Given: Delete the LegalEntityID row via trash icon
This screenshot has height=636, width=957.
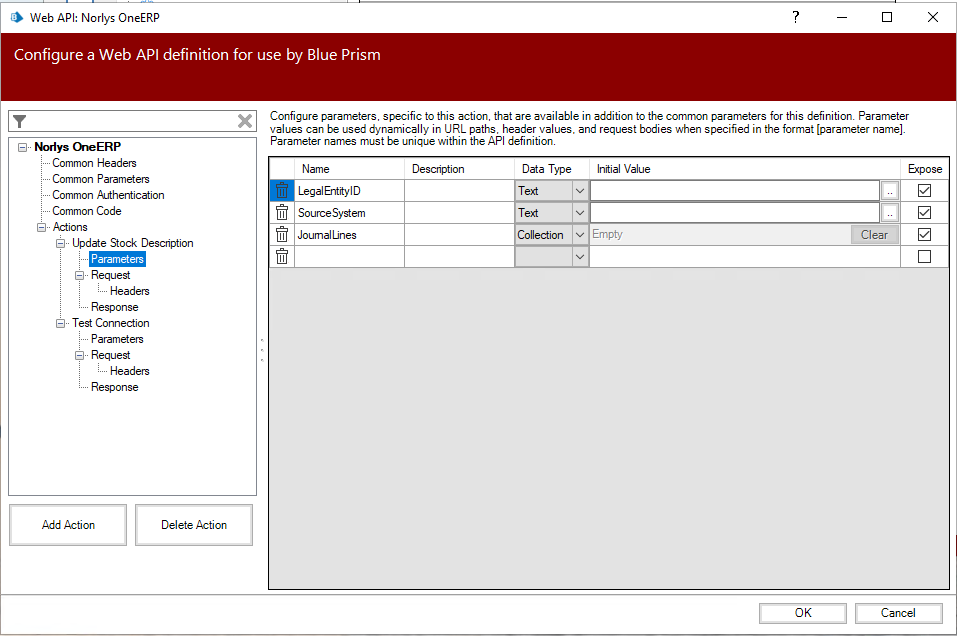Looking at the screenshot, I should (282, 191).
